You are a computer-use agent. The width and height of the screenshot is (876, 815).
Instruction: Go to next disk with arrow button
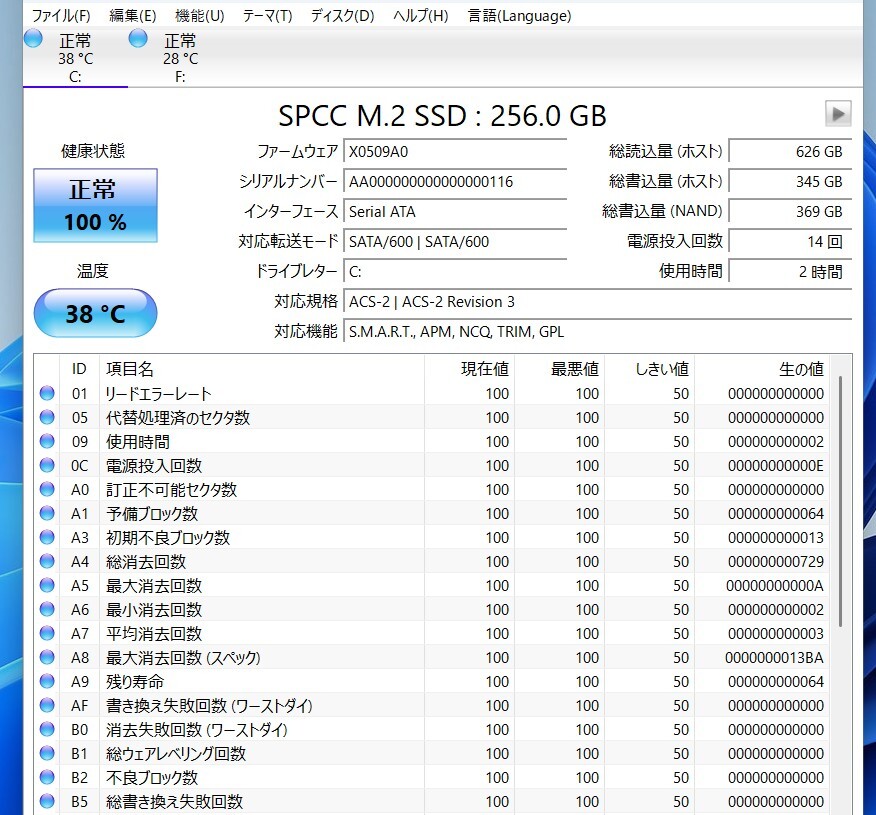point(838,114)
